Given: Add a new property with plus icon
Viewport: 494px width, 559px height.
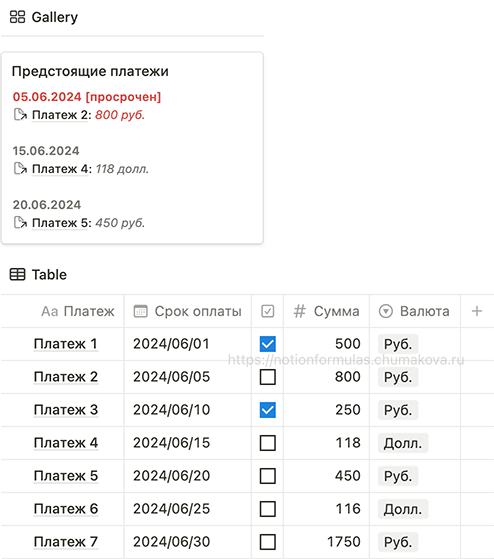Looking at the screenshot, I should [x=477, y=311].
